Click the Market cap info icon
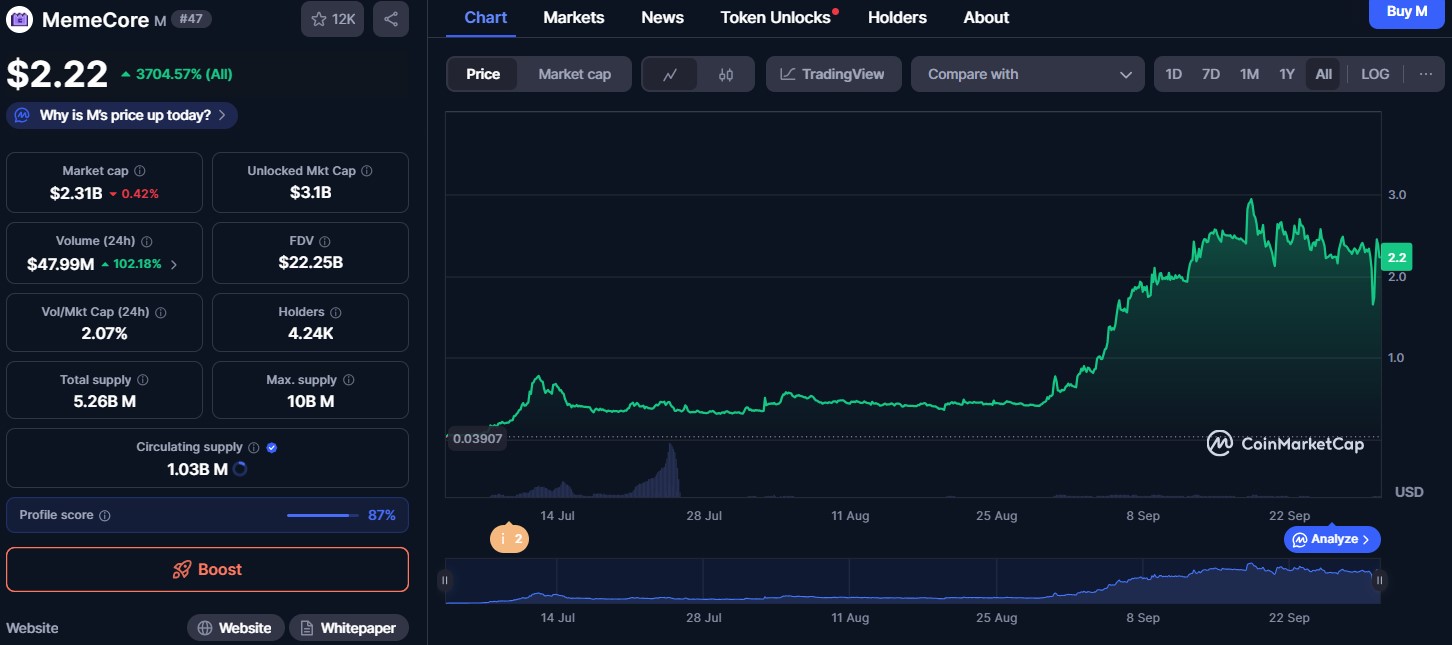This screenshot has width=1452, height=645. point(140,171)
